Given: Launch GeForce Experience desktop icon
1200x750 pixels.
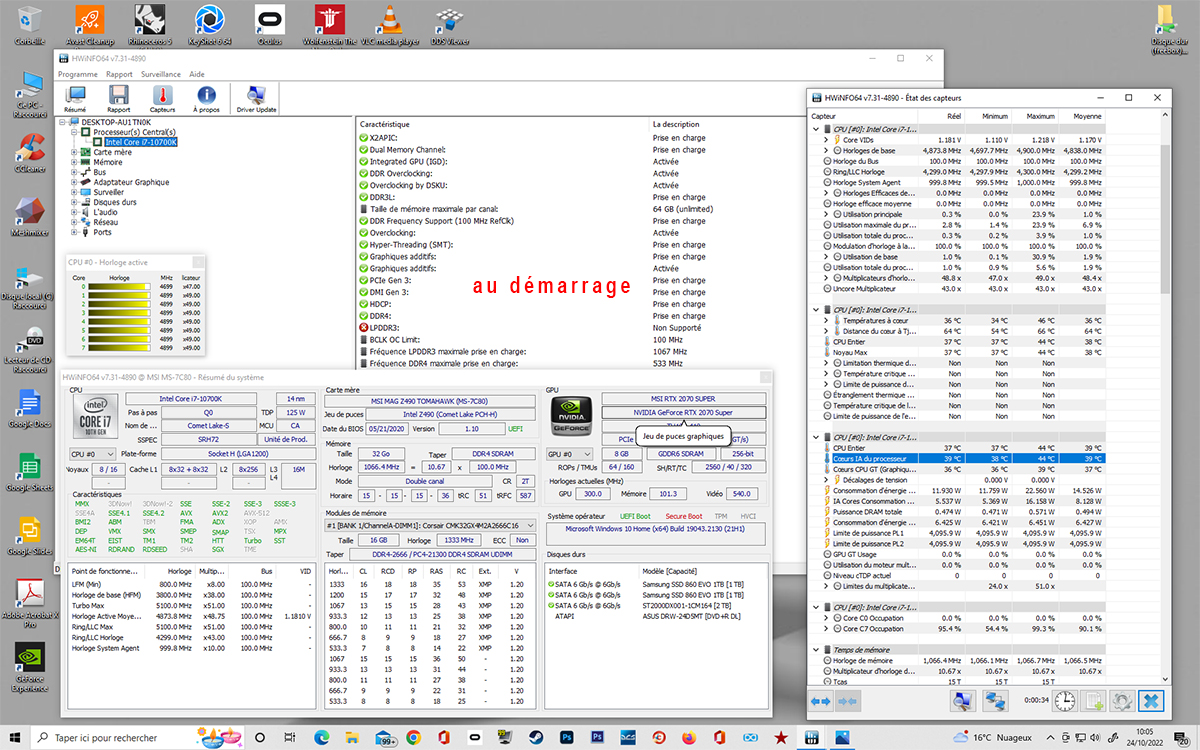Looking at the screenshot, I should [31, 668].
